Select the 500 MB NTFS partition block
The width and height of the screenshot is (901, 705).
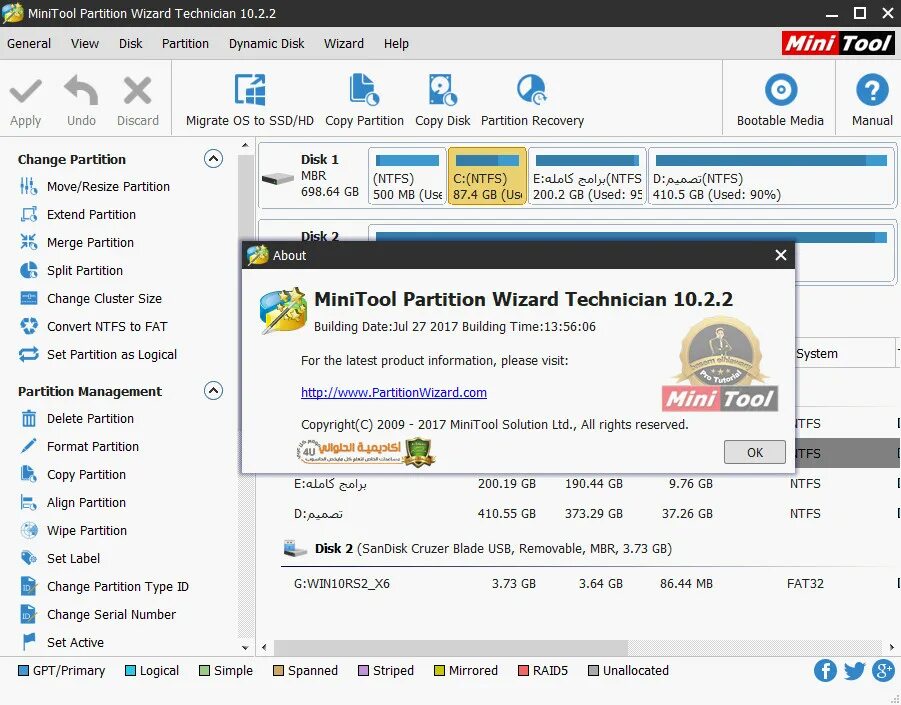[407, 176]
